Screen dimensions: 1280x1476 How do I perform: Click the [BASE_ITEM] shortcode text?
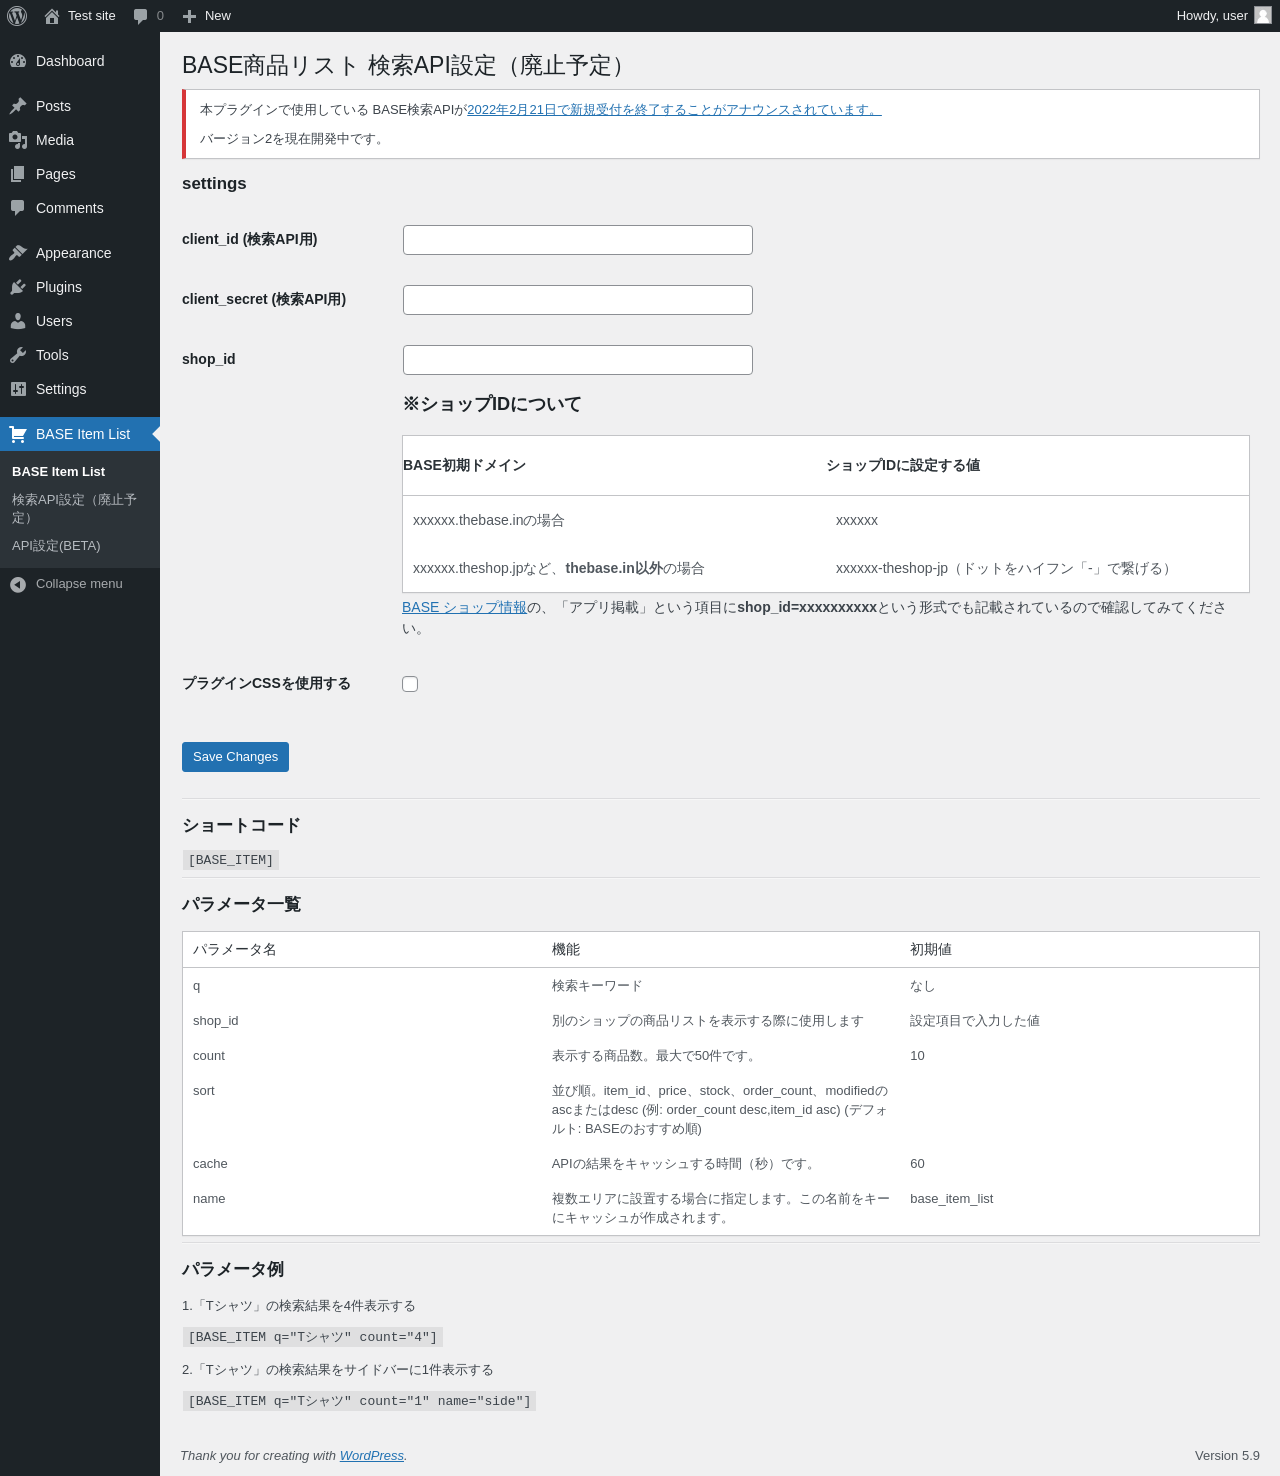click(x=231, y=860)
